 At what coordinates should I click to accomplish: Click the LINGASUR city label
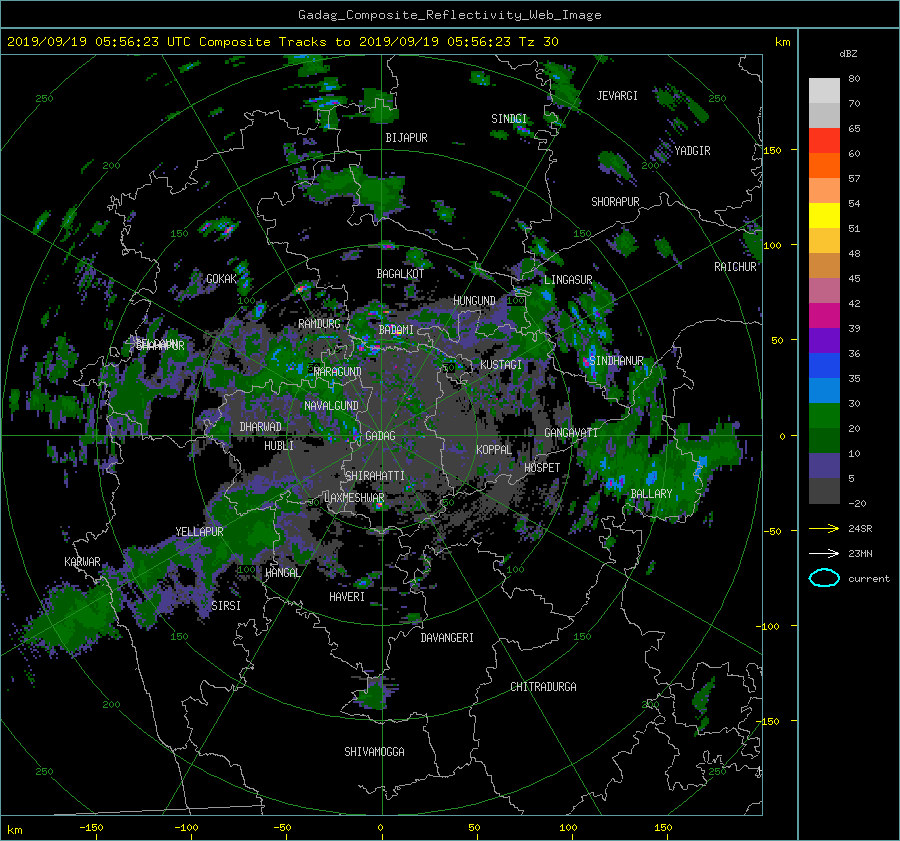(568, 280)
